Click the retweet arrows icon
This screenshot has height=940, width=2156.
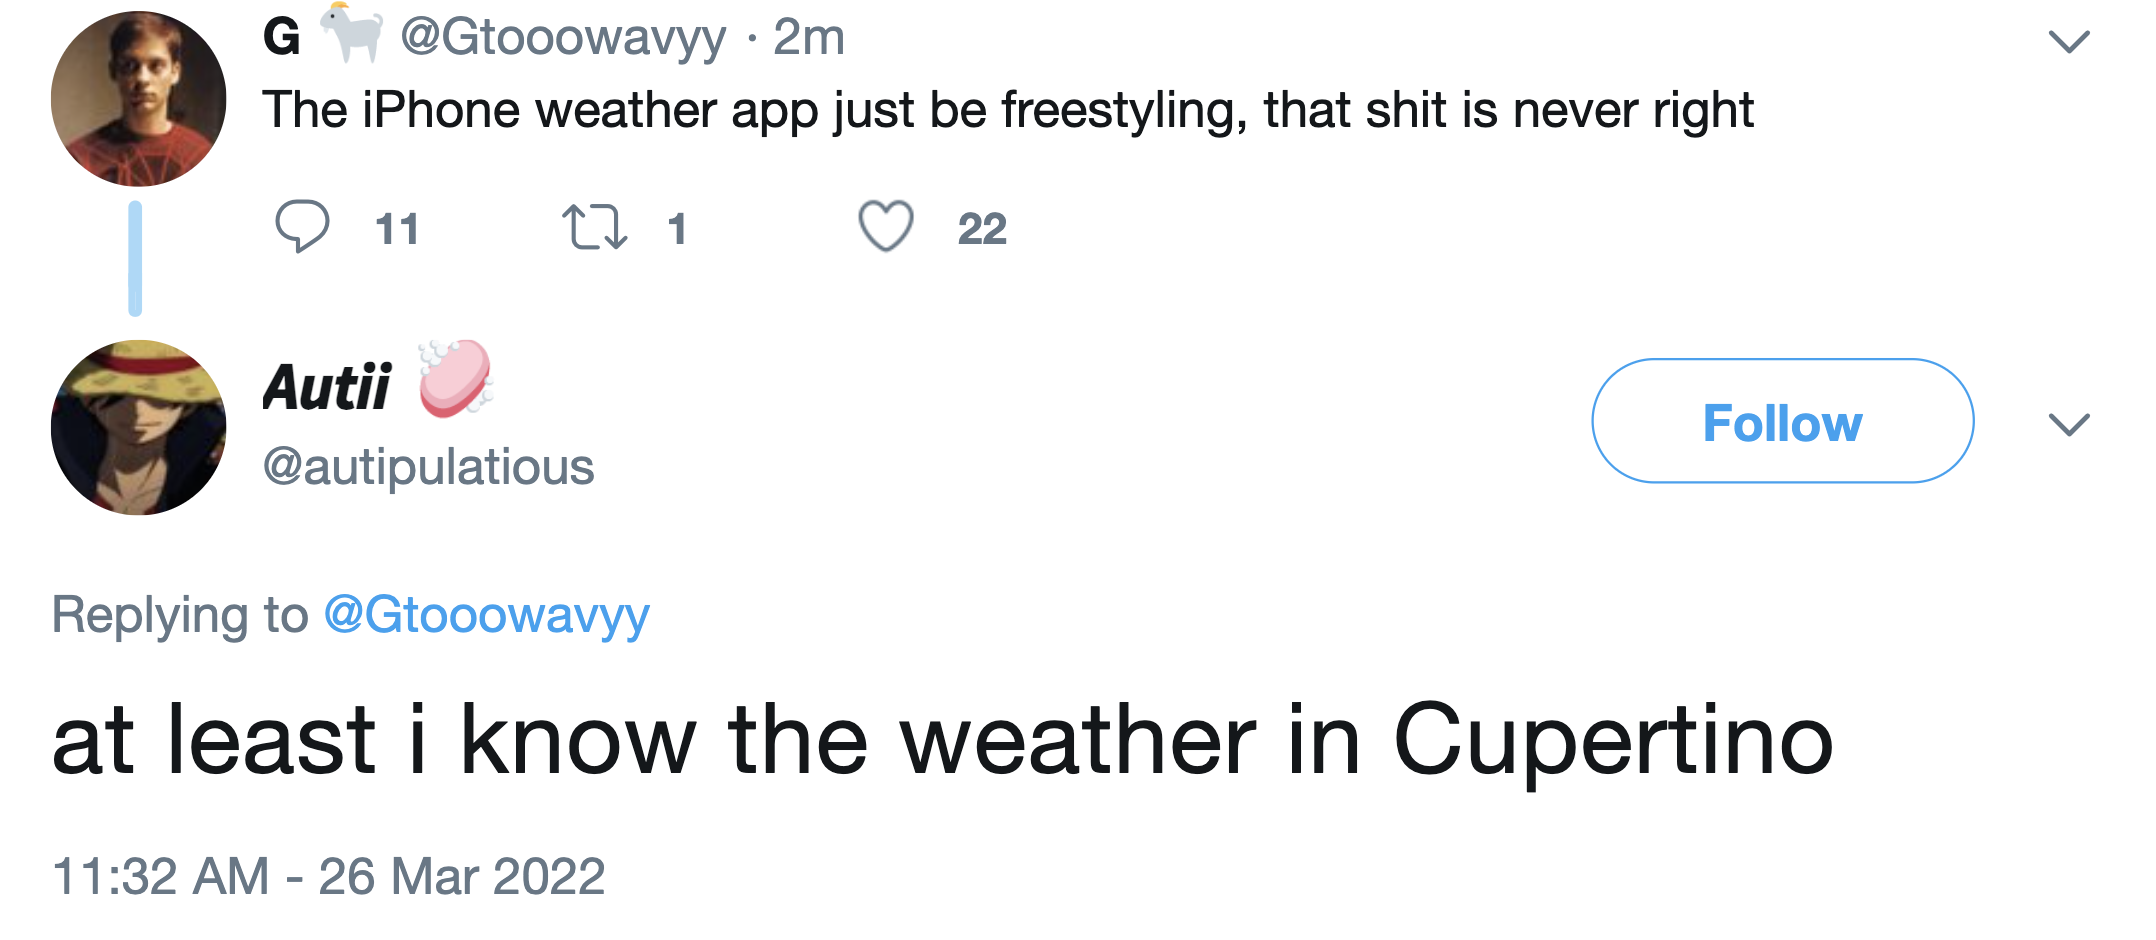coord(594,227)
